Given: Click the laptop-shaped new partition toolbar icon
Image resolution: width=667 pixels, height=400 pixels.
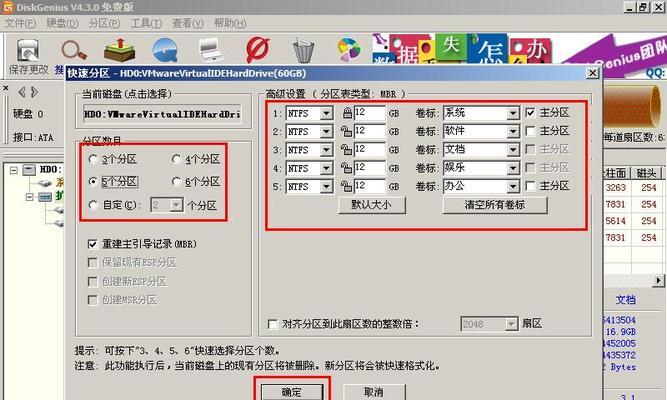Looking at the screenshot, I should 211,50.
